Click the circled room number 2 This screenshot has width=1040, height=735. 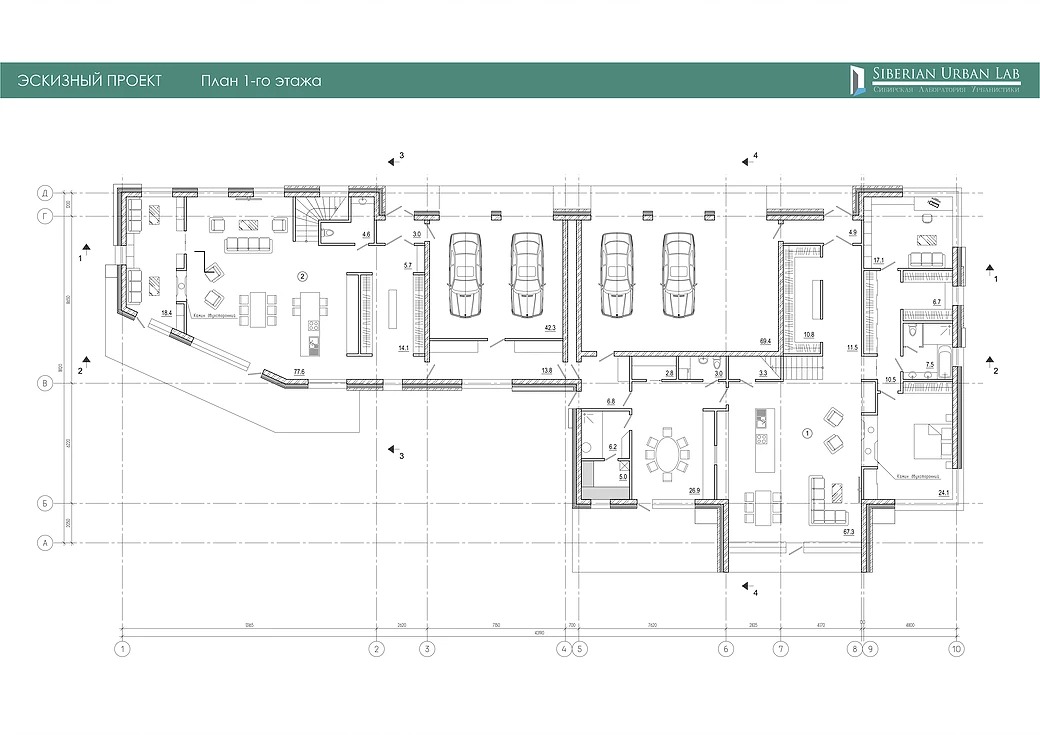pos(301,274)
